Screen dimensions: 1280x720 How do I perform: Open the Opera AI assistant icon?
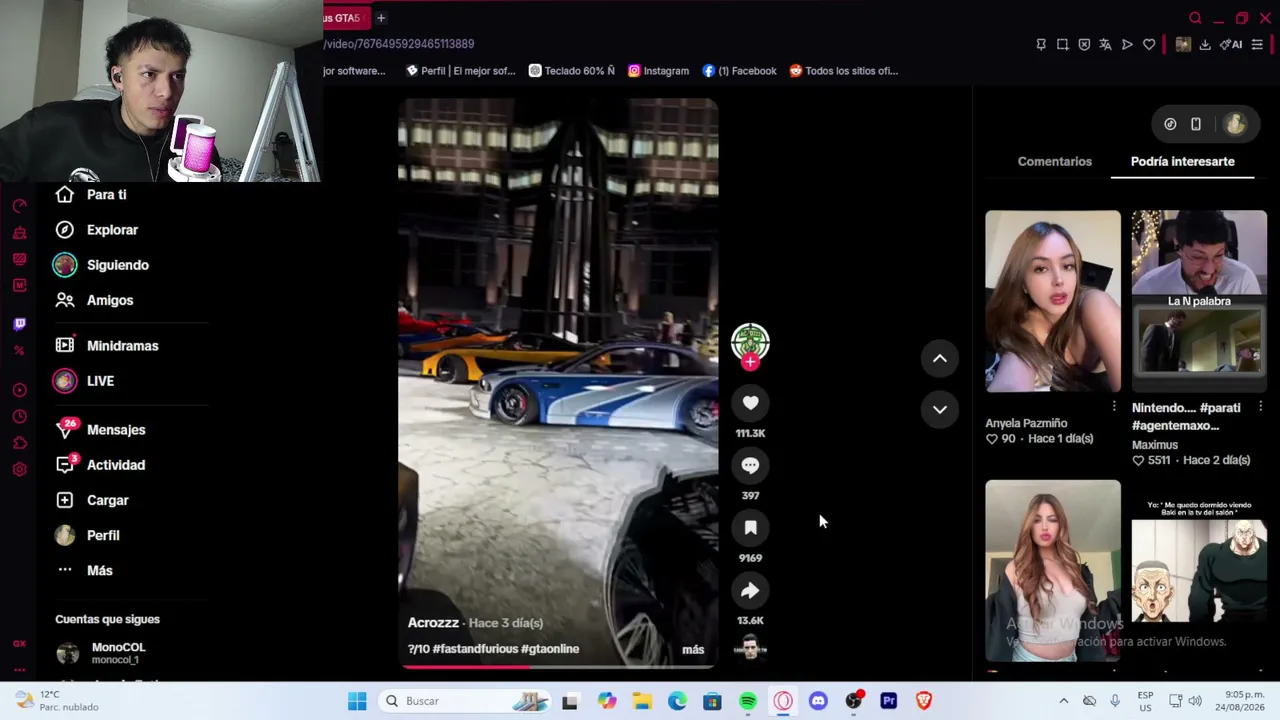[x=1231, y=44]
